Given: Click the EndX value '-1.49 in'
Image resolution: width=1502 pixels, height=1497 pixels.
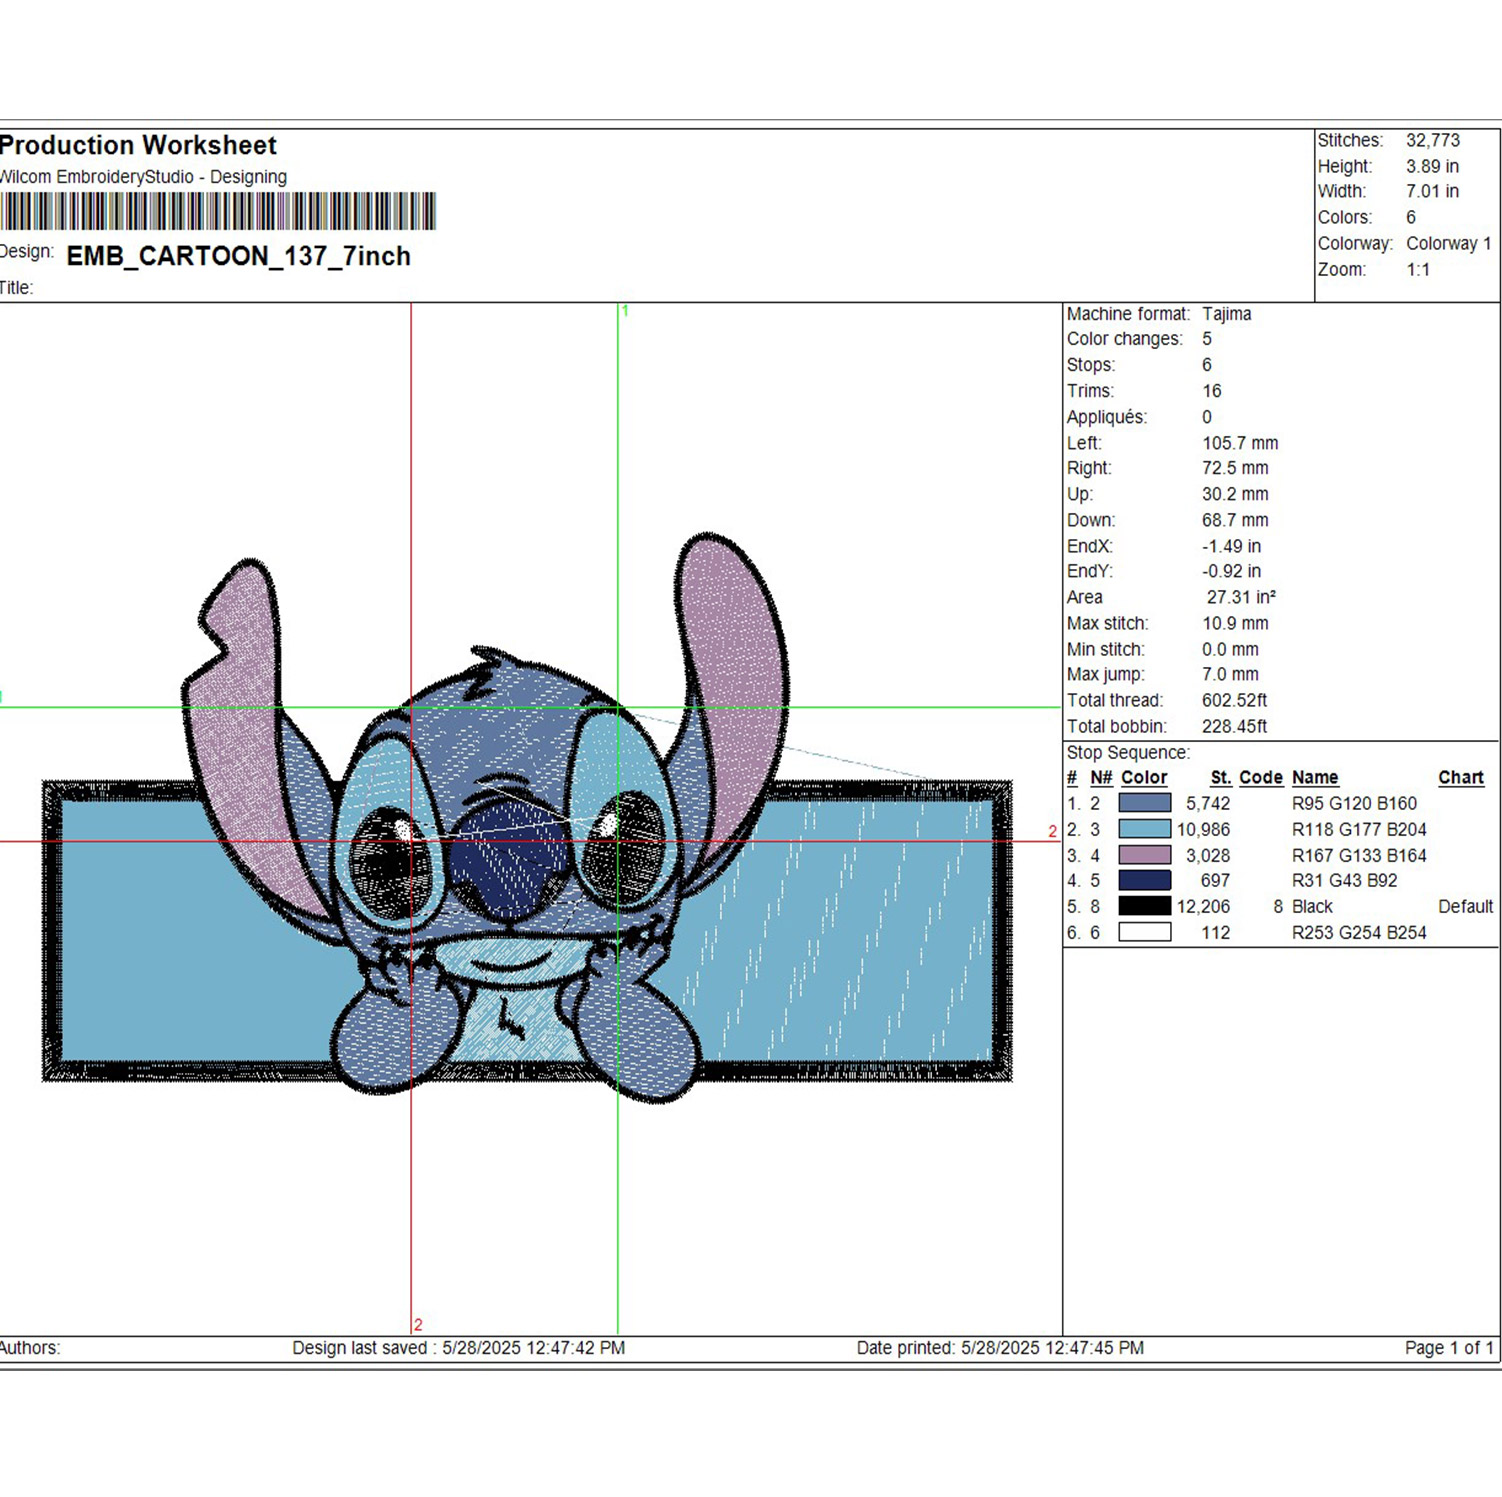Looking at the screenshot, I should [1231, 546].
